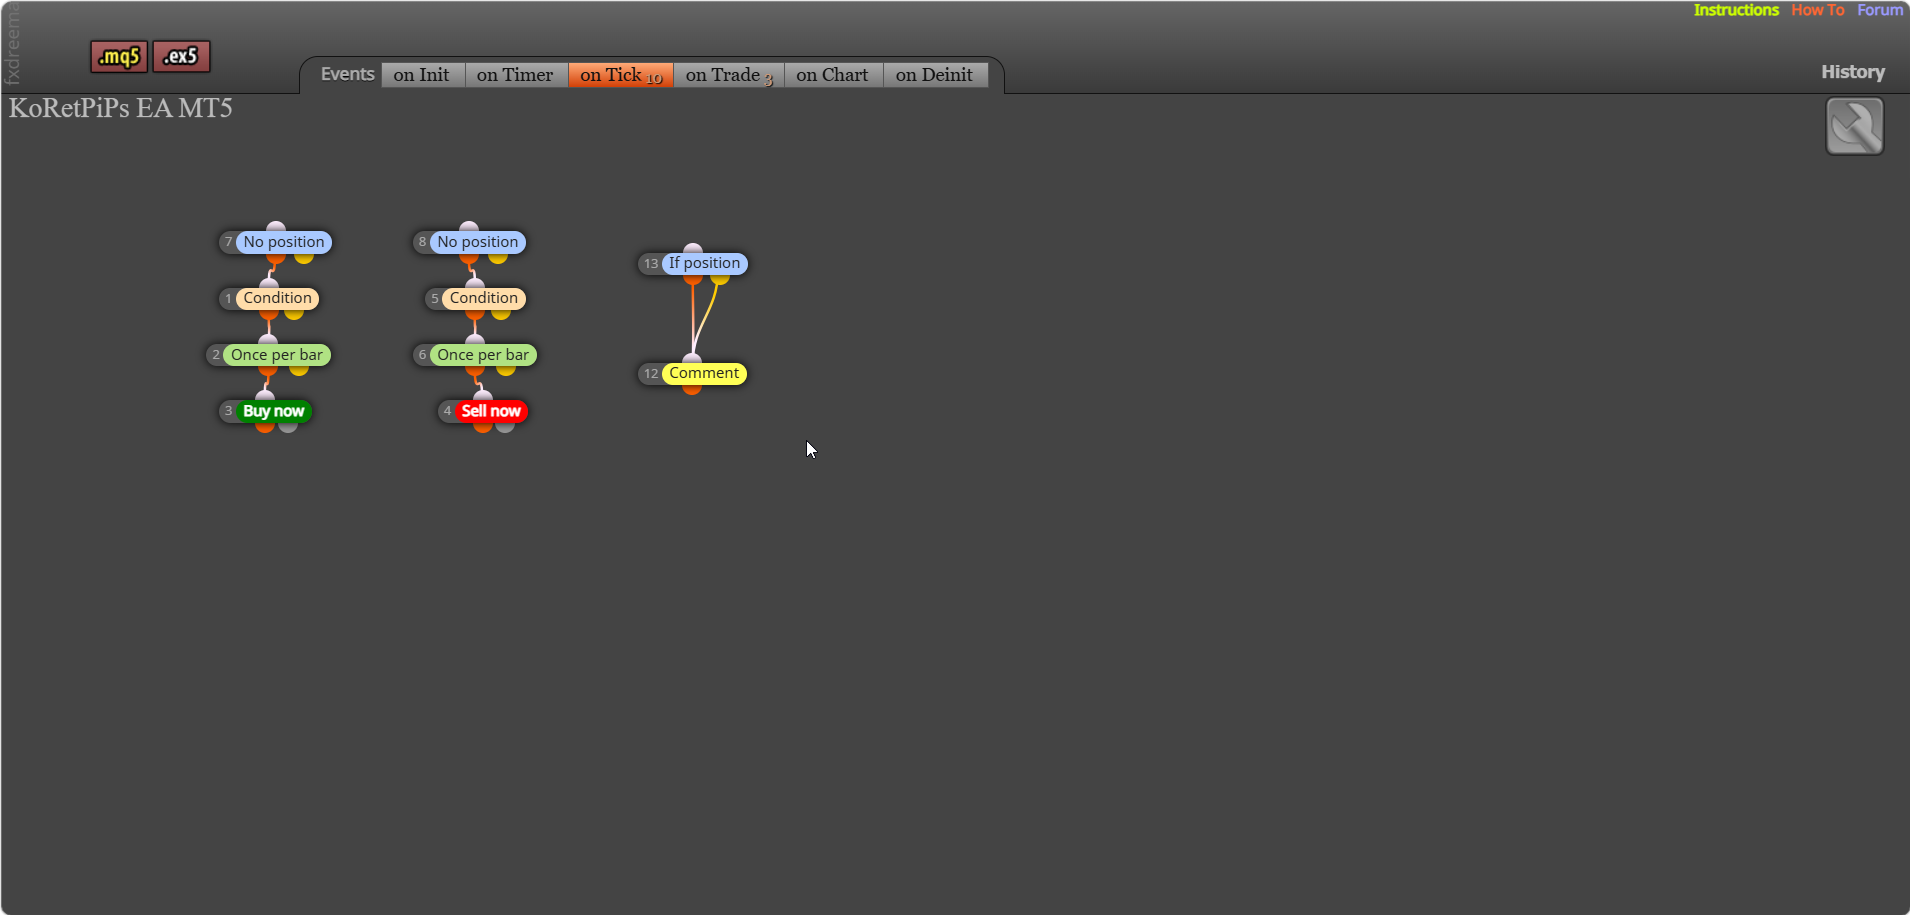1910x915 pixels.
Task: Click yellow connector of Once per bar 6
Action: tap(506, 371)
